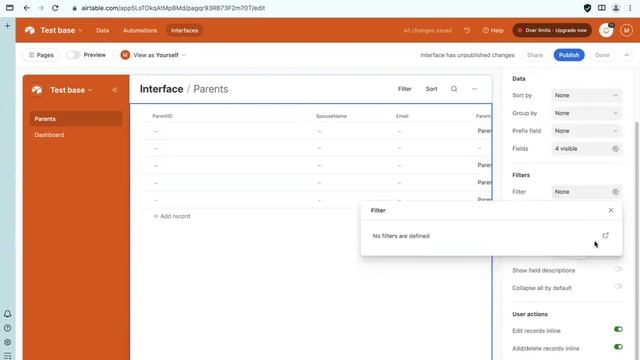The width and height of the screenshot is (640, 360).
Task: Toggle Show field descriptions switch
Action: [x=618, y=269]
